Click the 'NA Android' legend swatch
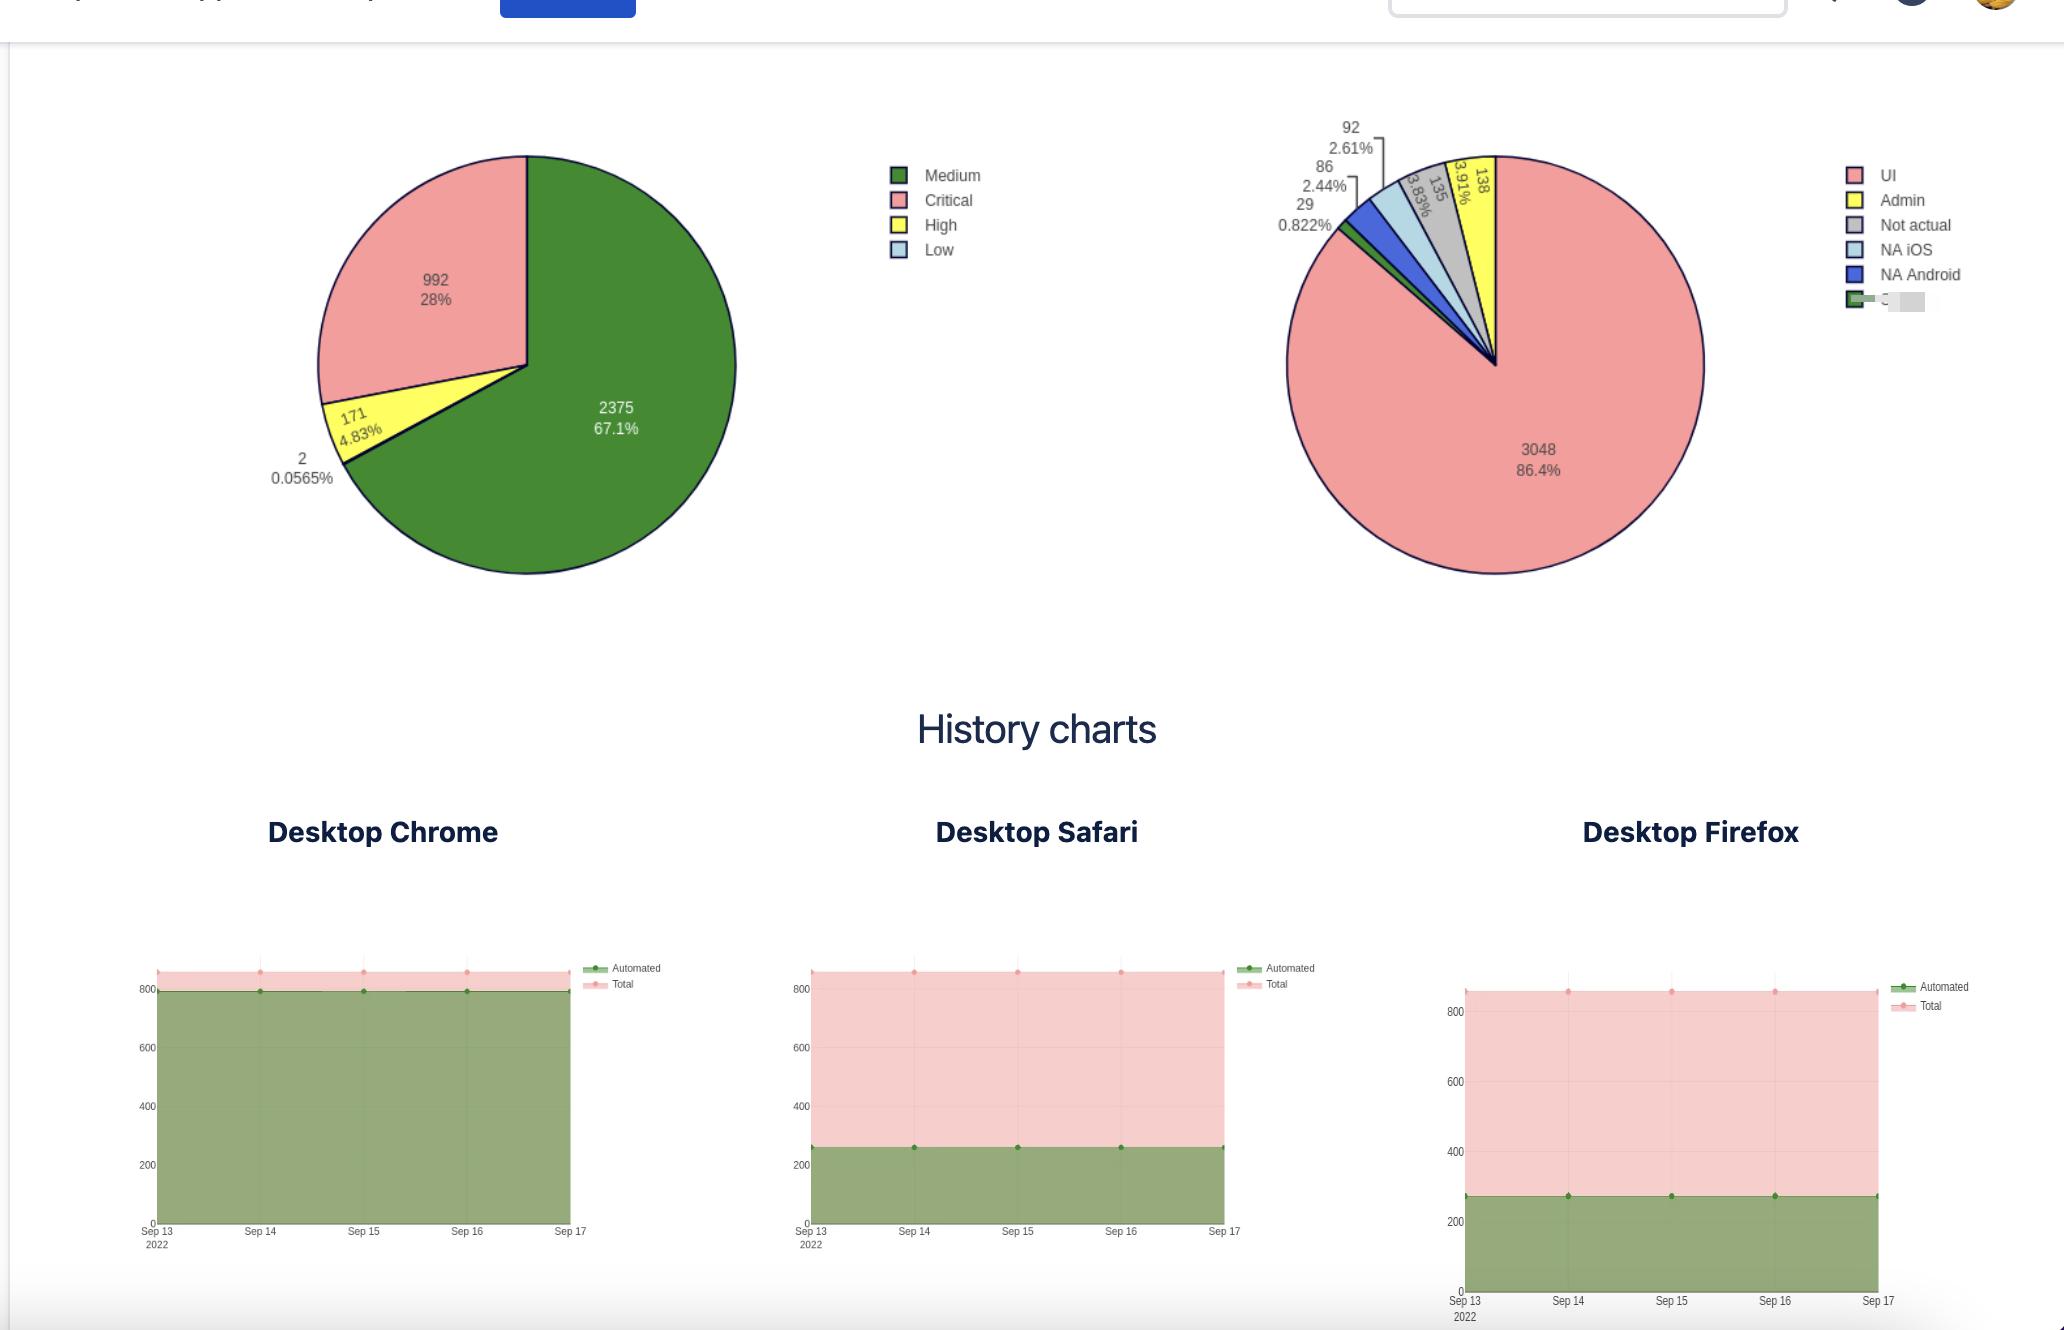This screenshot has height=1330, width=2064. [x=1857, y=274]
